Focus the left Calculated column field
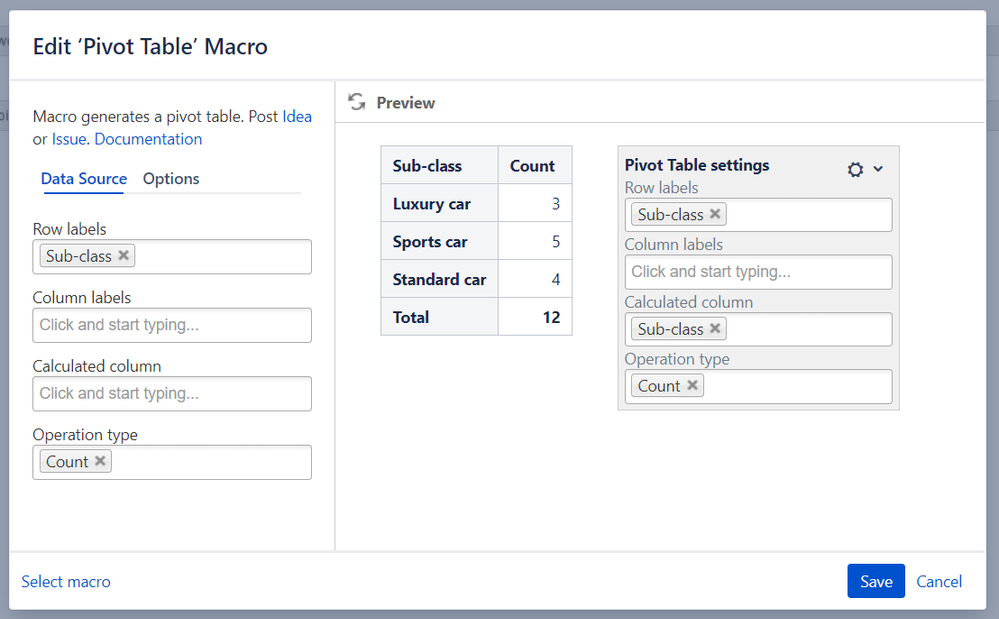Viewport: 999px width, 619px height. [x=172, y=394]
